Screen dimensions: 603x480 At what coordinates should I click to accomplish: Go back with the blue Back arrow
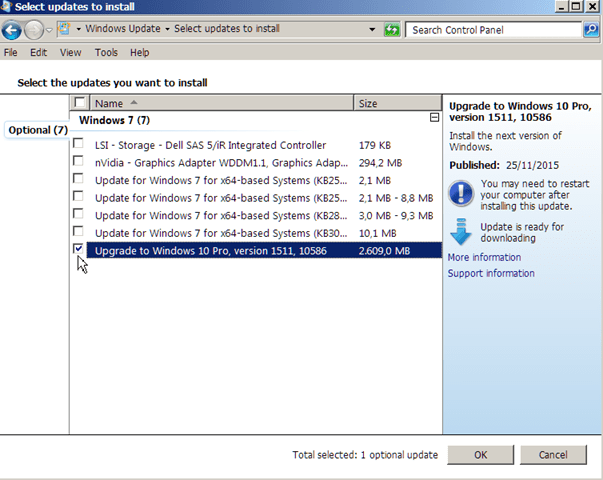[x=11, y=30]
